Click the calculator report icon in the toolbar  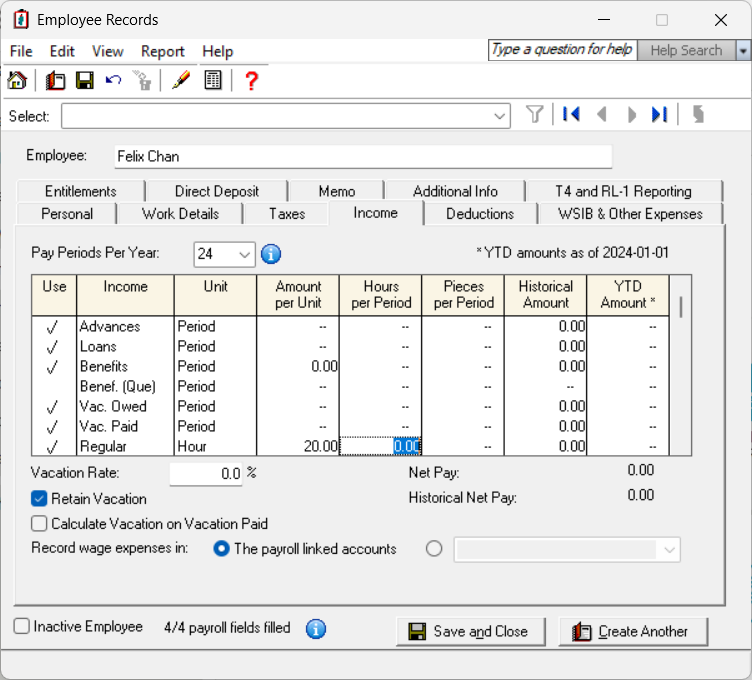[212, 80]
